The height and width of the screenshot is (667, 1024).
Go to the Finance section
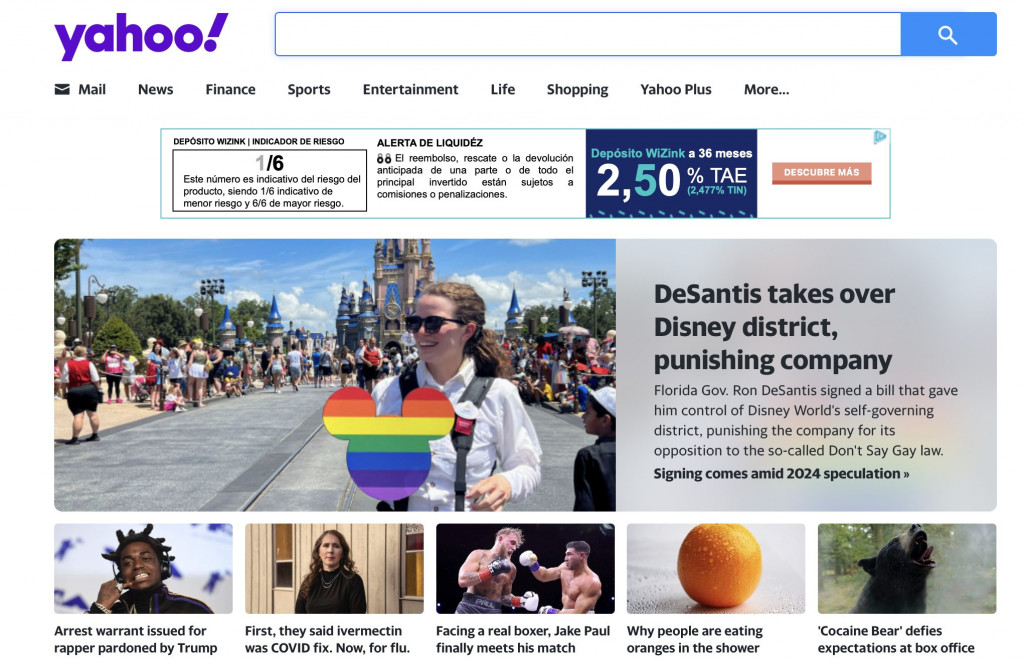coord(230,89)
